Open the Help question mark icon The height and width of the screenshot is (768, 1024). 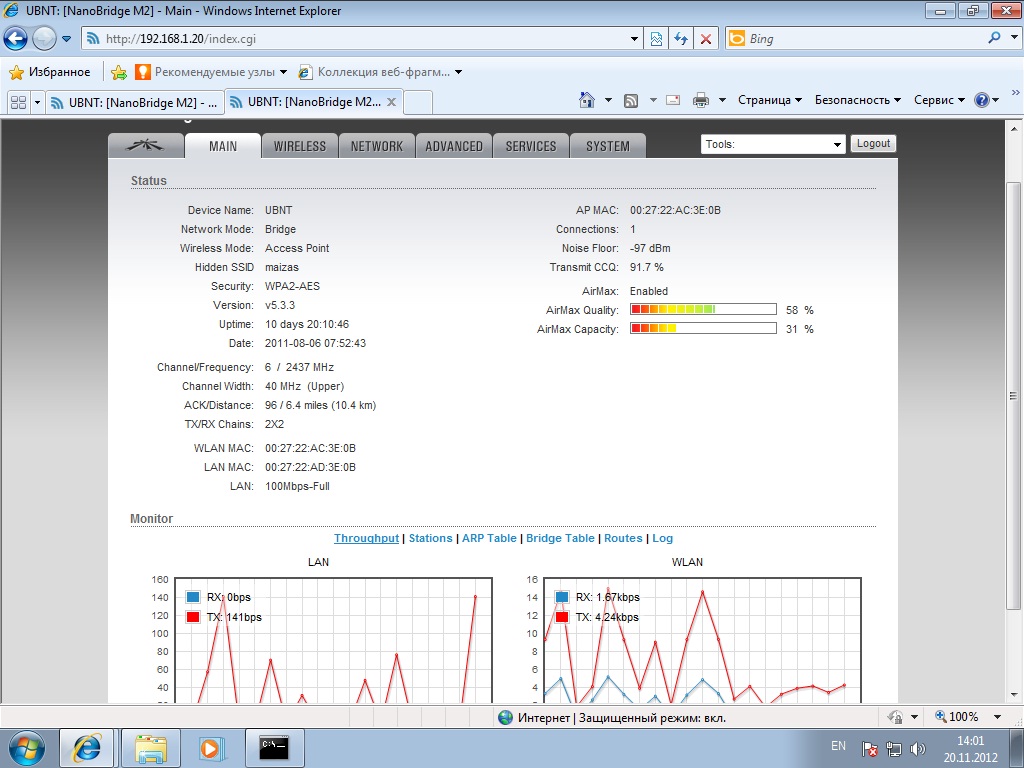[x=982, y=100]
